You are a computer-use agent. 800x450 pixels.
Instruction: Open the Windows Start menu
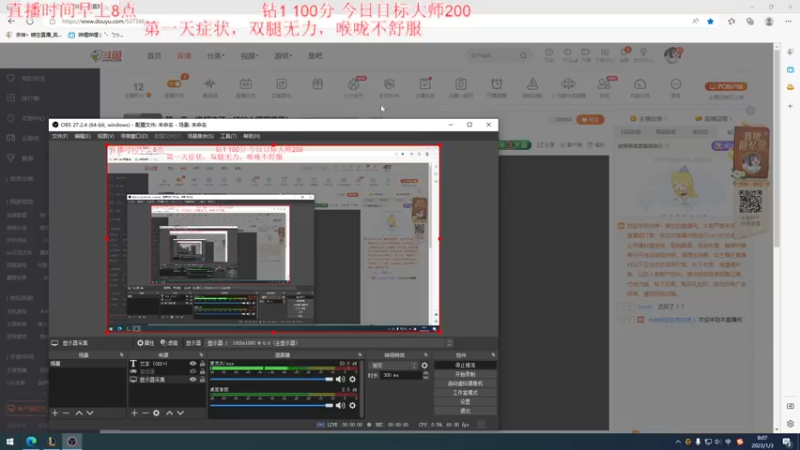click(10, 442)
